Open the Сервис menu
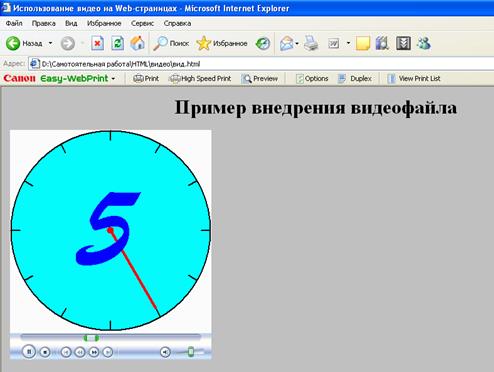This screenshot has width=494, height=372. (x=142, y=23)
